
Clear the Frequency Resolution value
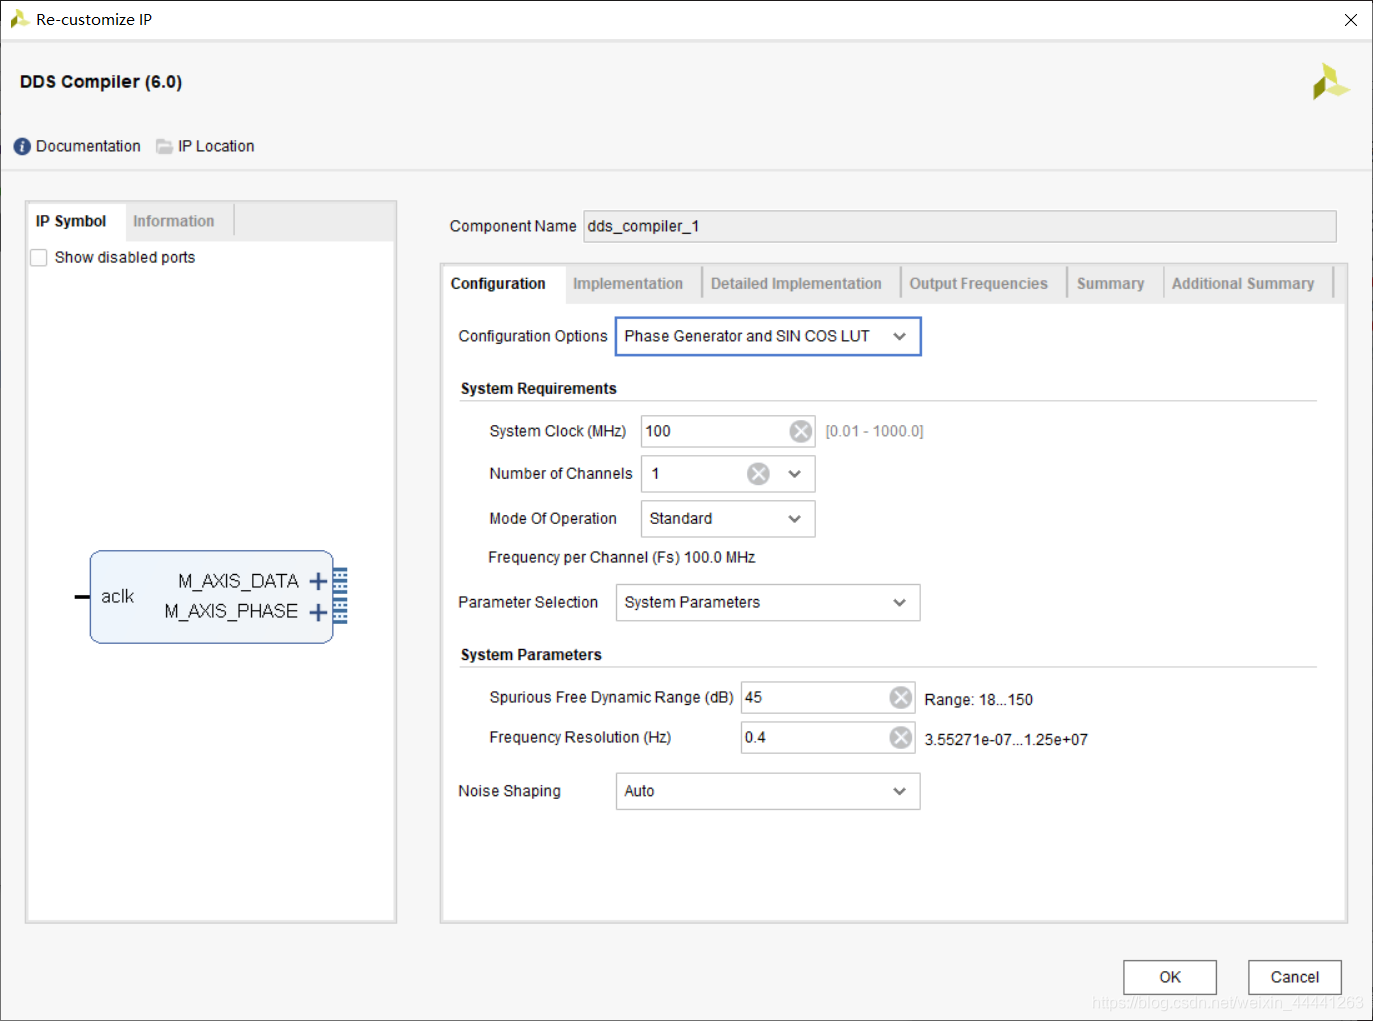tap(901, 737)
